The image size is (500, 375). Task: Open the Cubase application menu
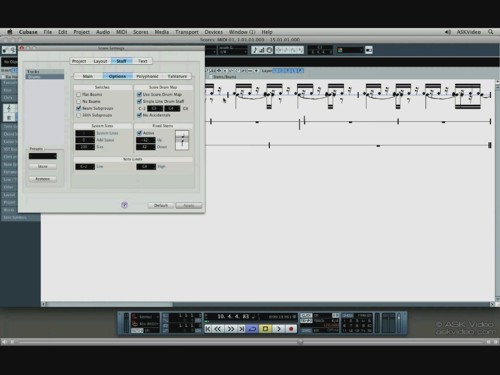coord(28,32)
